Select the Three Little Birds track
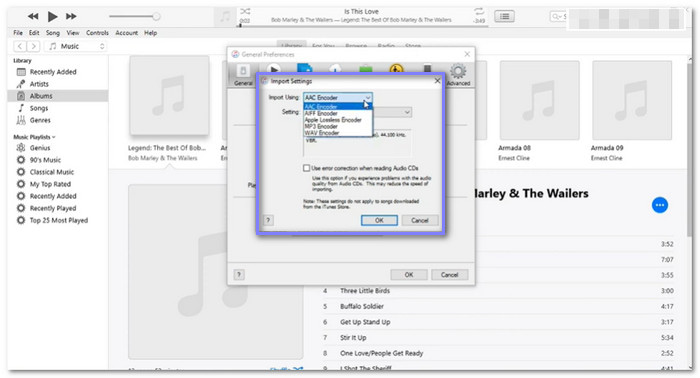Image resolution: width=700 pixels, height=378 pixels. coord(498,291)
